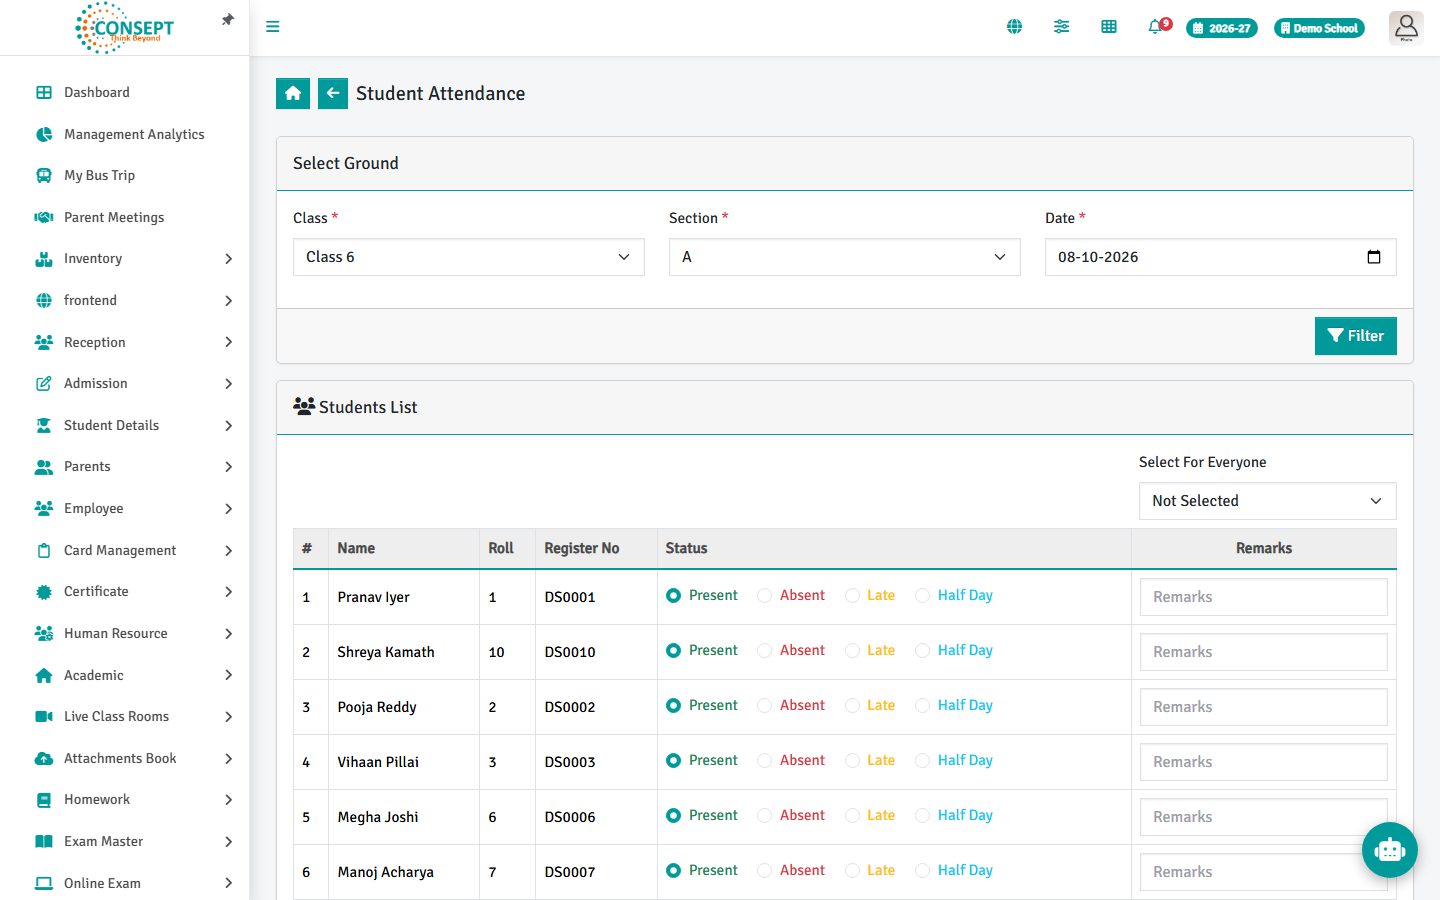Image resolution: width=1440 pixels, height=900 pixels.
Task: Click the home icon button
Action: tap(293, 93)
